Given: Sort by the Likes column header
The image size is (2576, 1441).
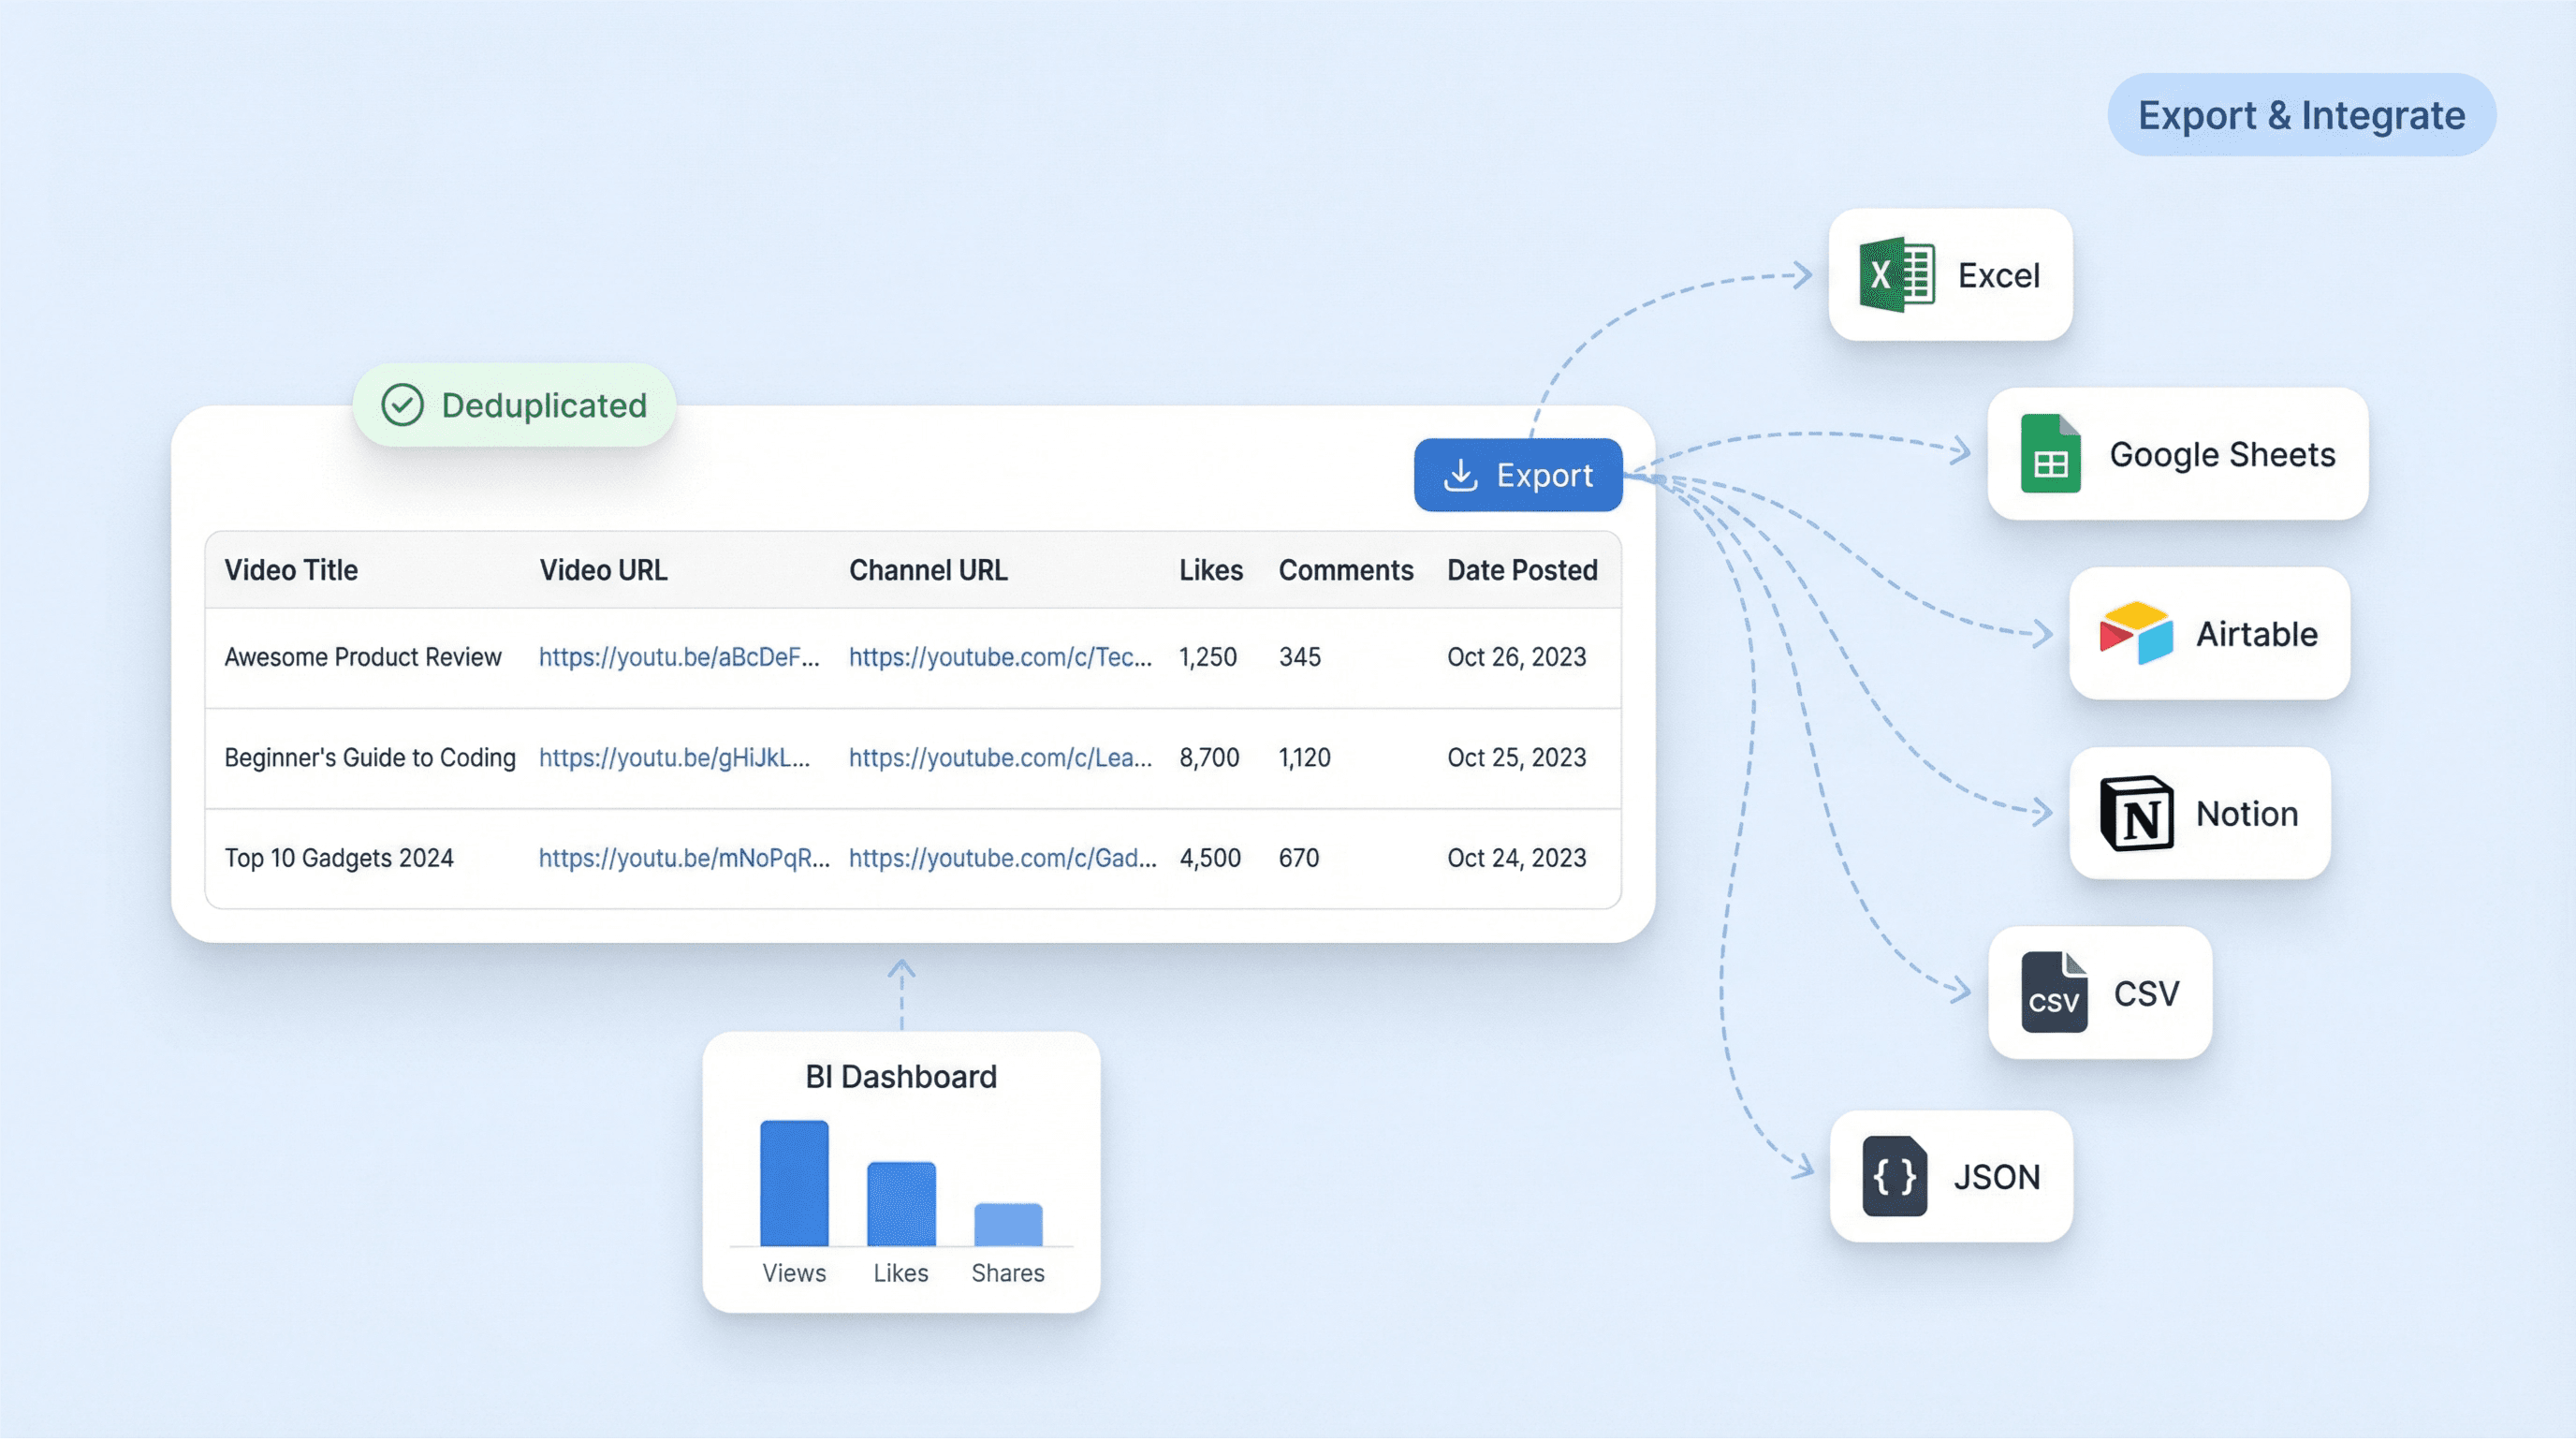Looking at the screenshot, I should (1211, 571).
